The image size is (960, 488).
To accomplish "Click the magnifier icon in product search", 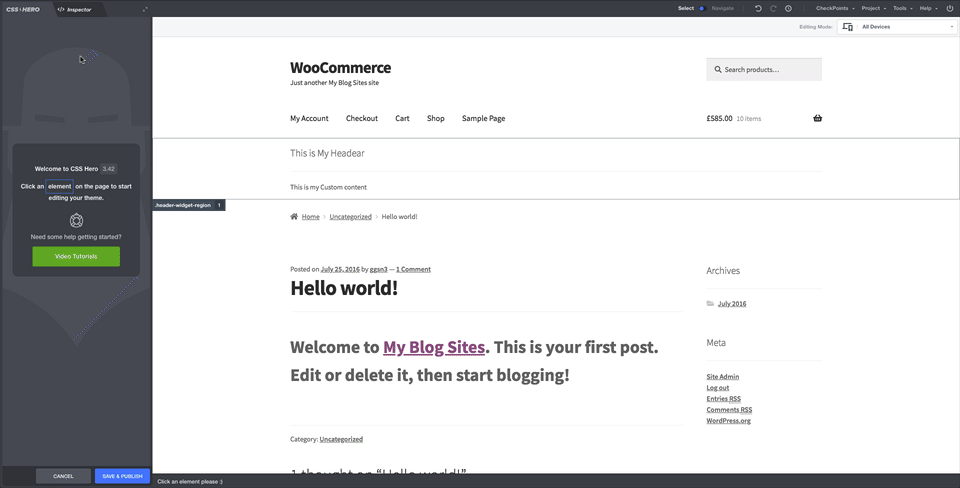I will coord(718,70).
